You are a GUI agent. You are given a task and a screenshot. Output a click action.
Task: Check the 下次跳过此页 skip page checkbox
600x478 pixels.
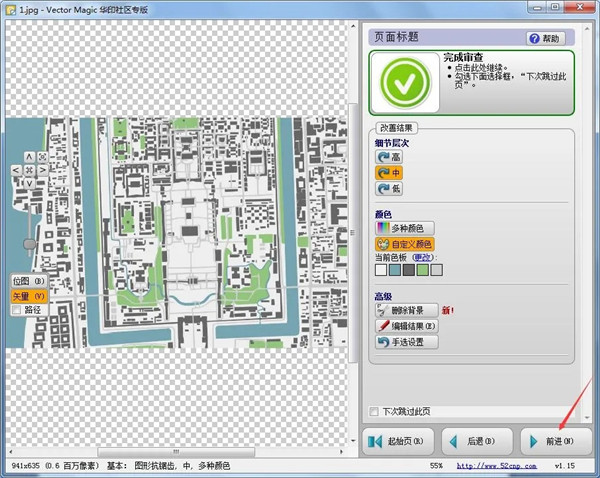[x=374, y=411]
